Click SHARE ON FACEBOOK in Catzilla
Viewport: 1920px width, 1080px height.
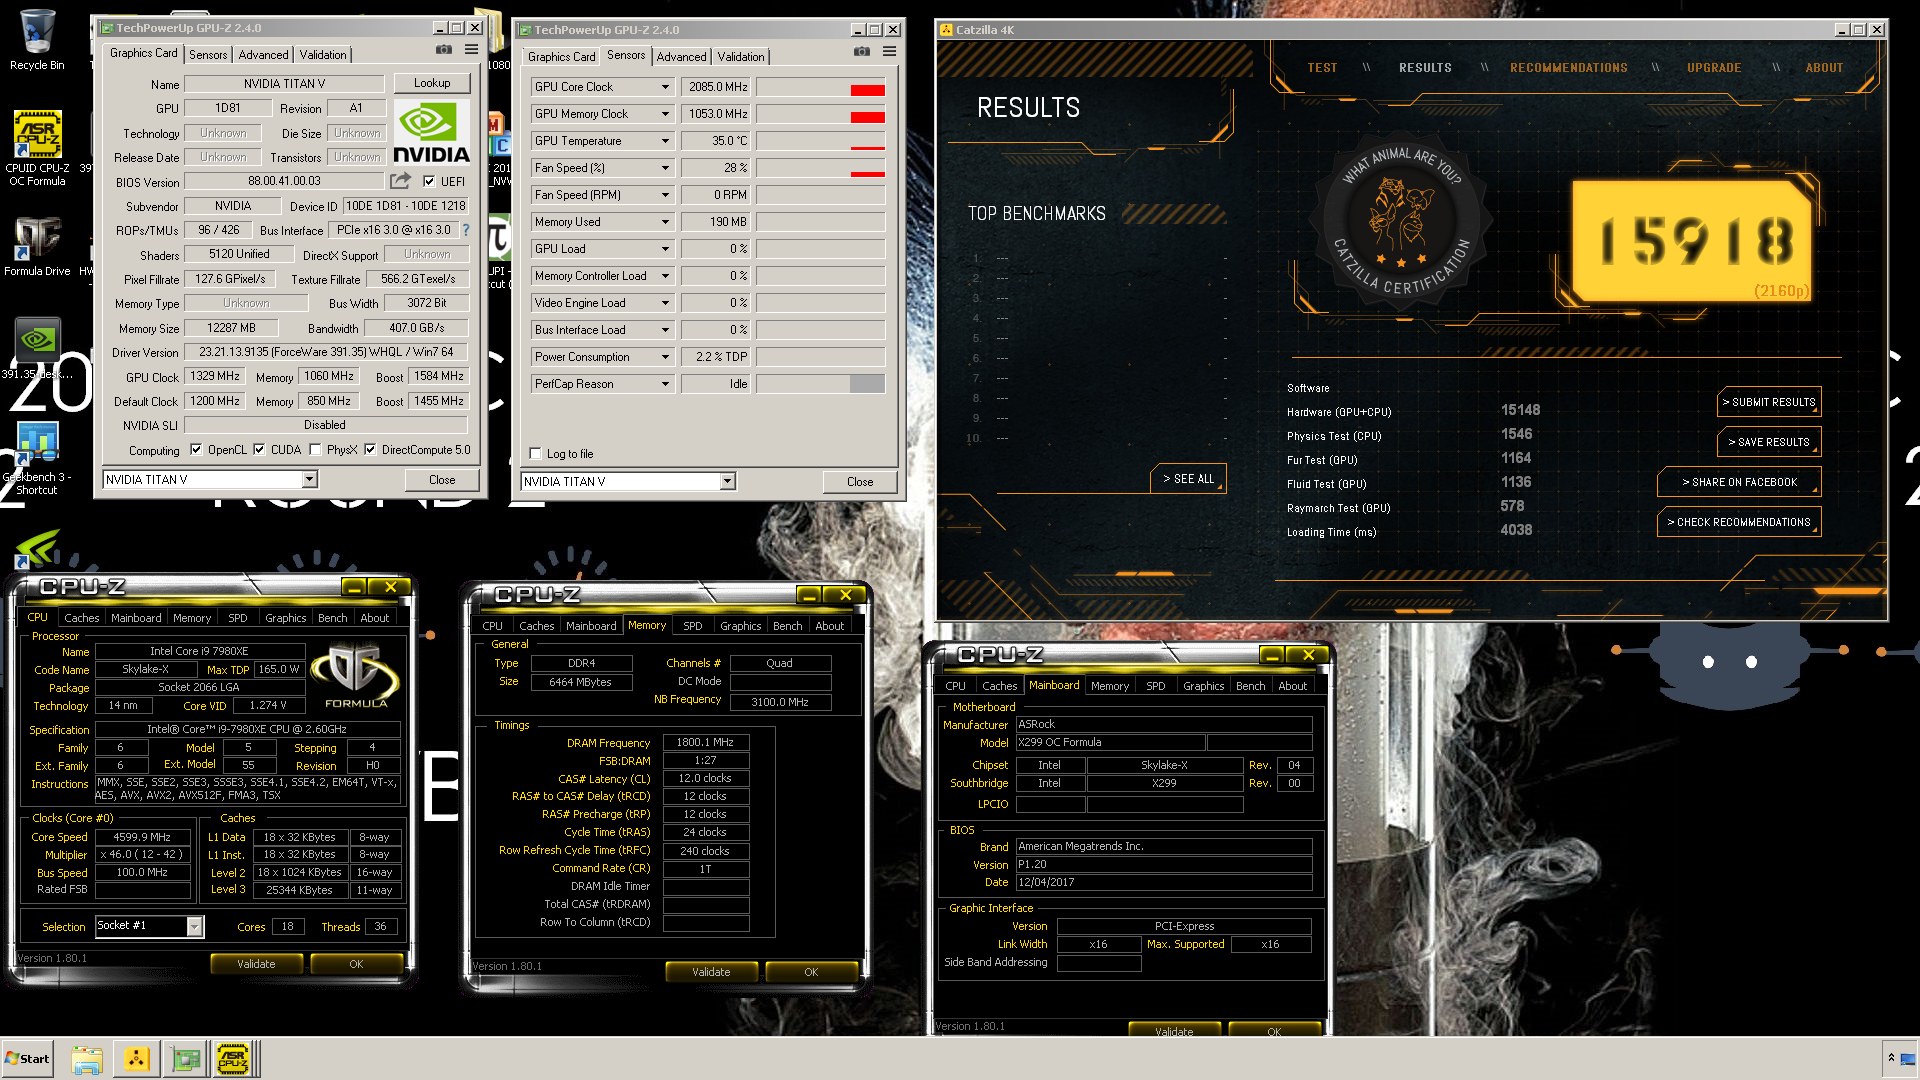(x=1739, y=482)
